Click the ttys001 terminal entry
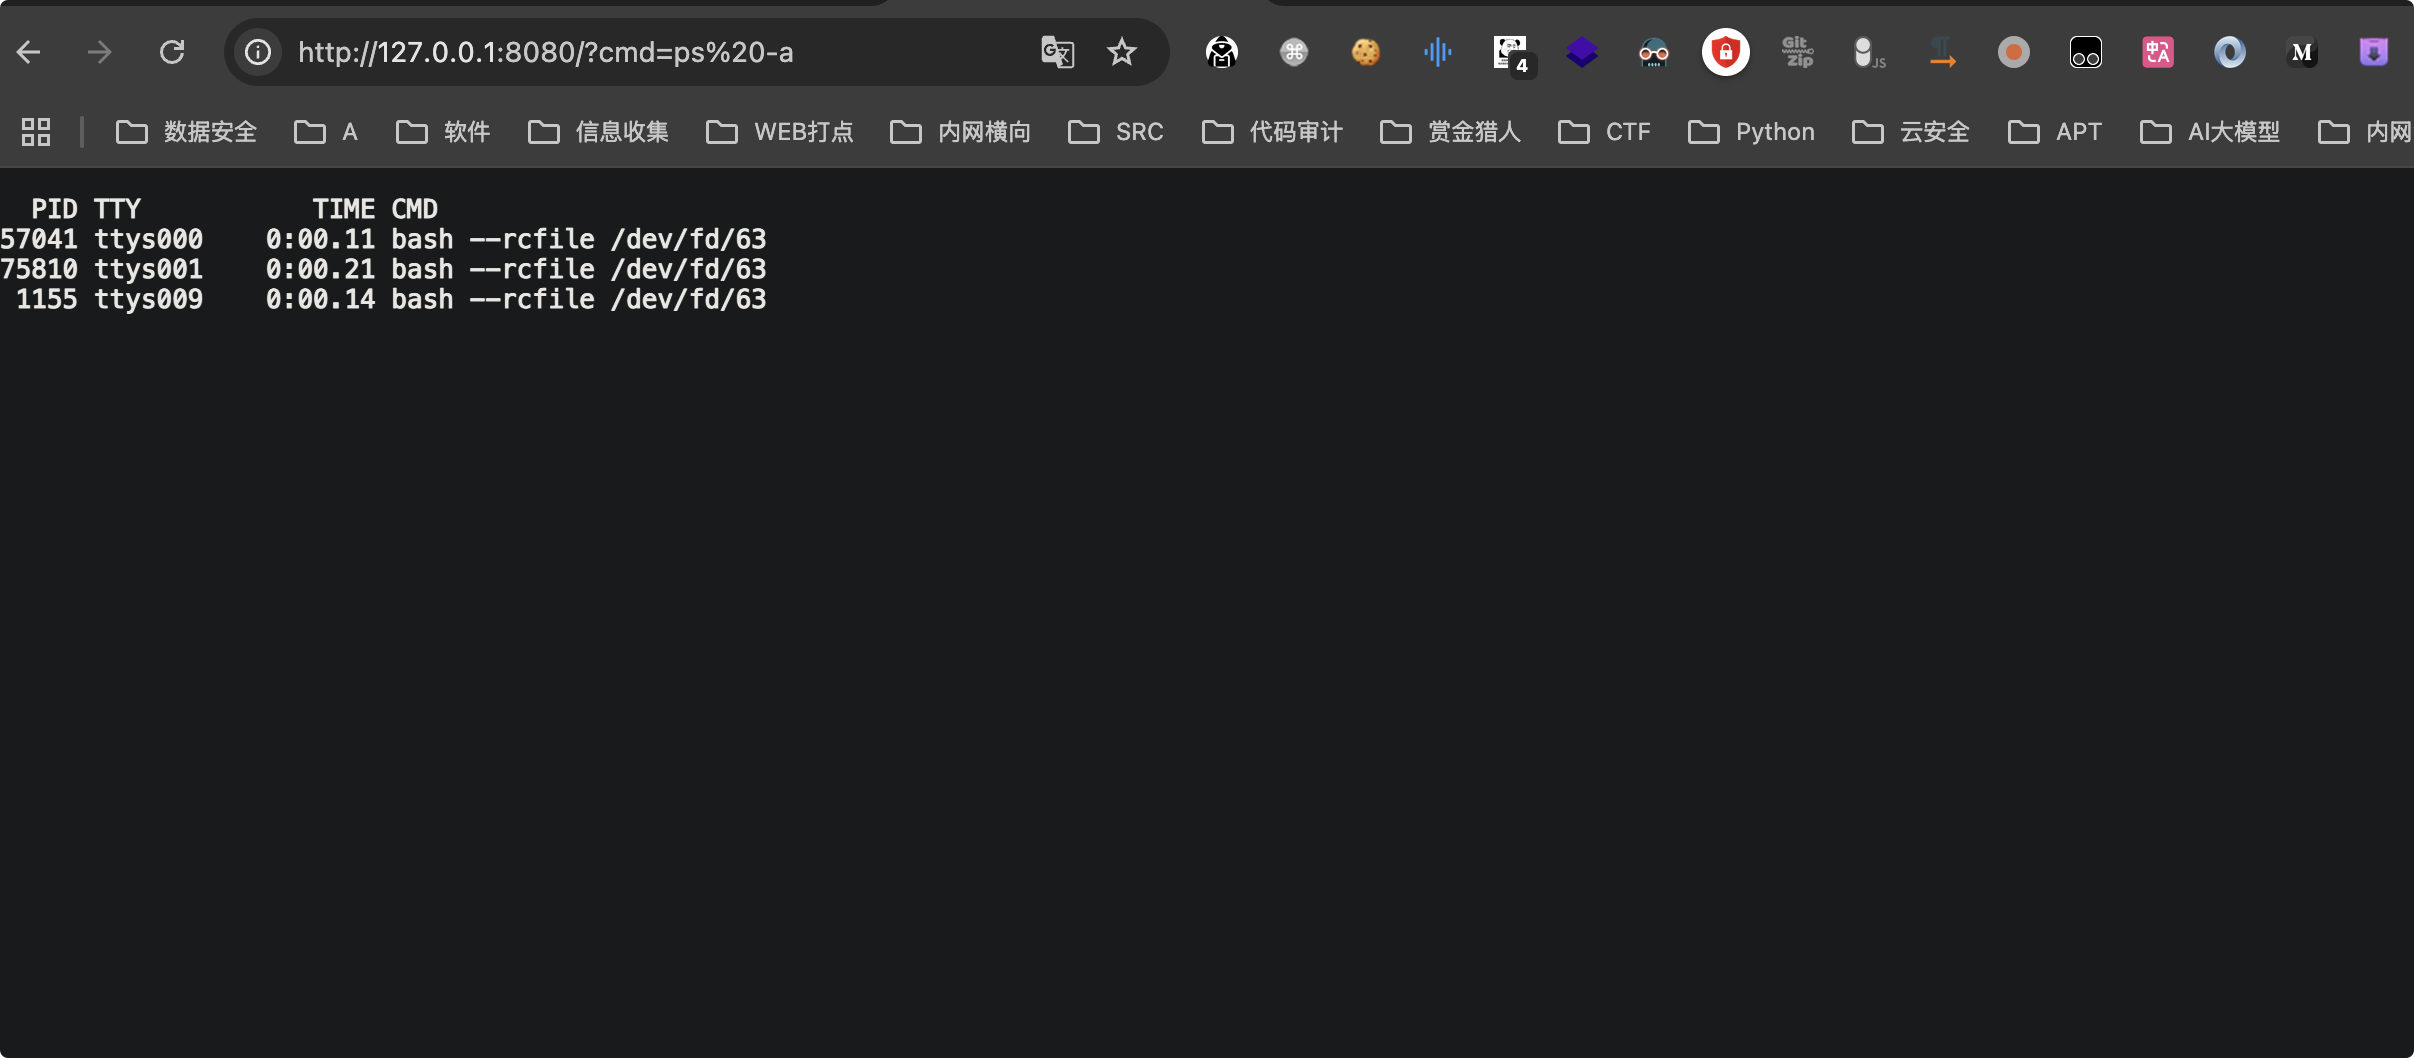This screenshot has width=2414, height=1058. coord(149,269)
